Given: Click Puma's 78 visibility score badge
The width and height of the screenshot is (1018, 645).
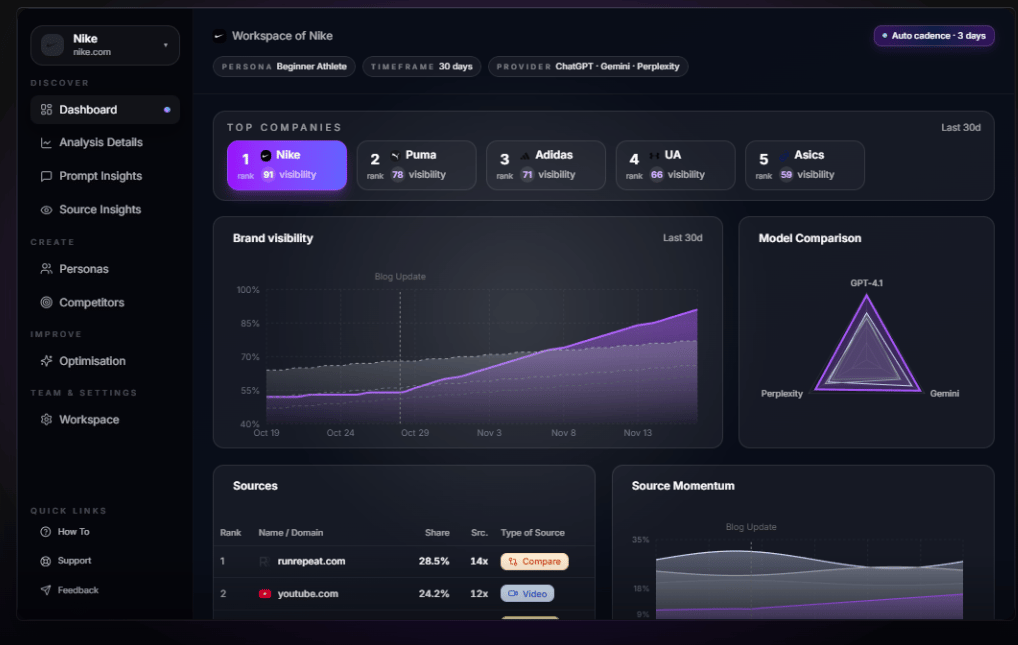Looking at the screenshot, I should click(x=397, y=175).
